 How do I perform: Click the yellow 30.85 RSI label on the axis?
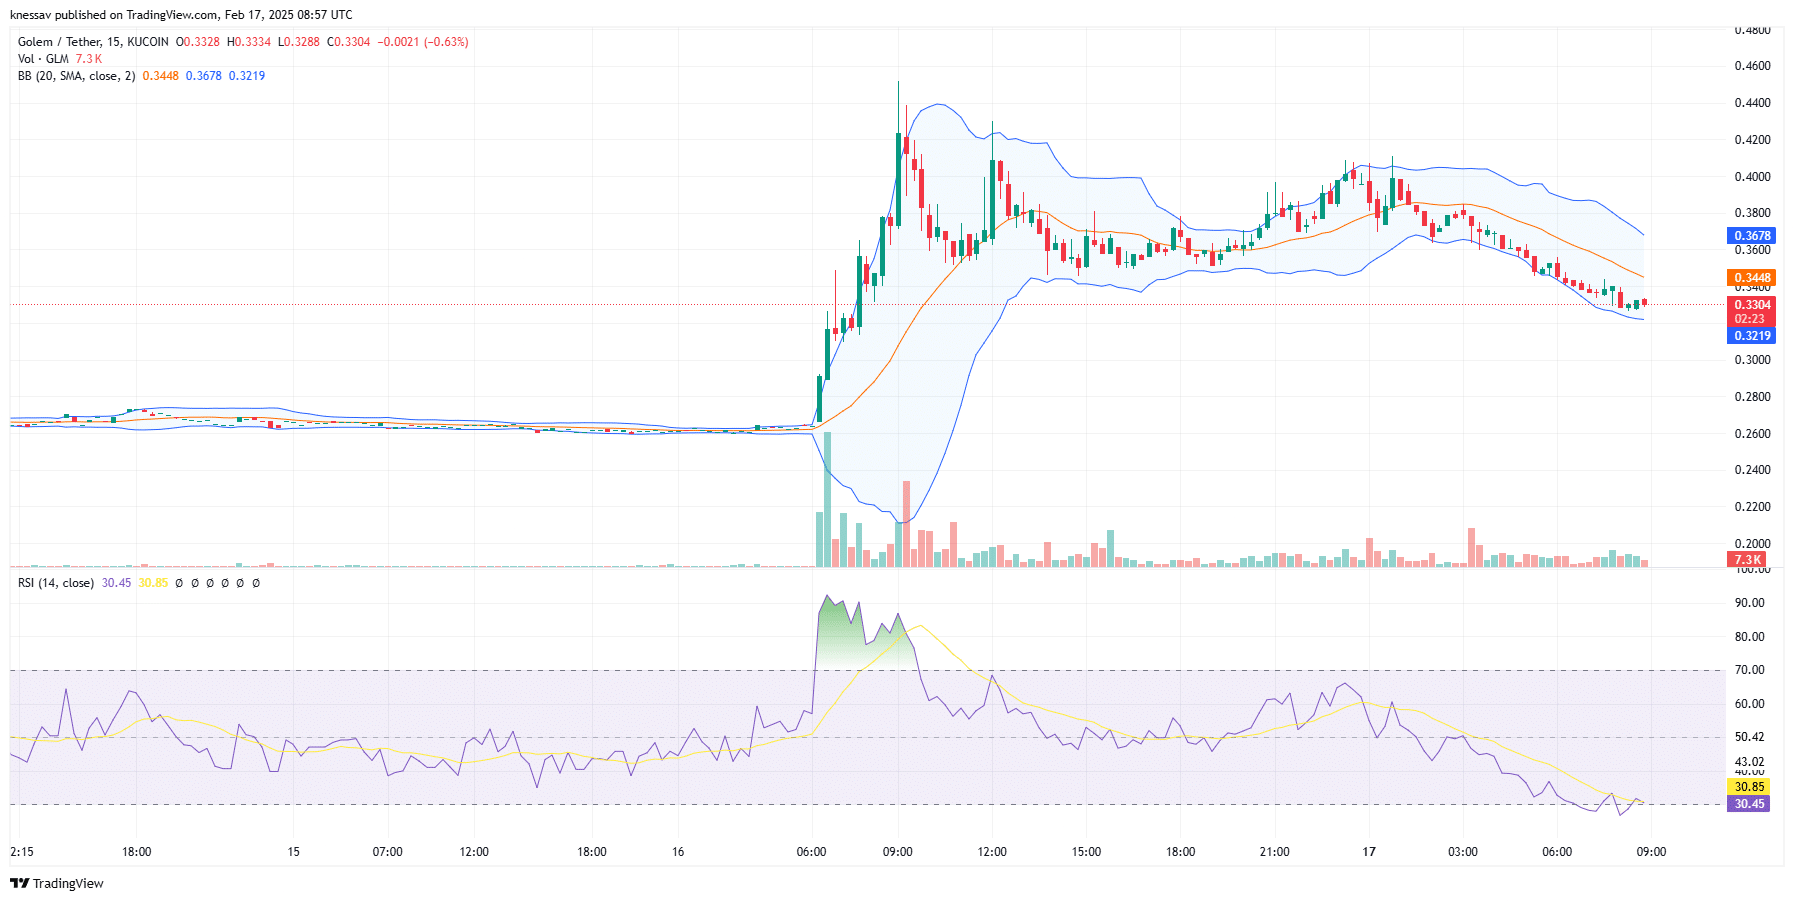click(1749, 787)
